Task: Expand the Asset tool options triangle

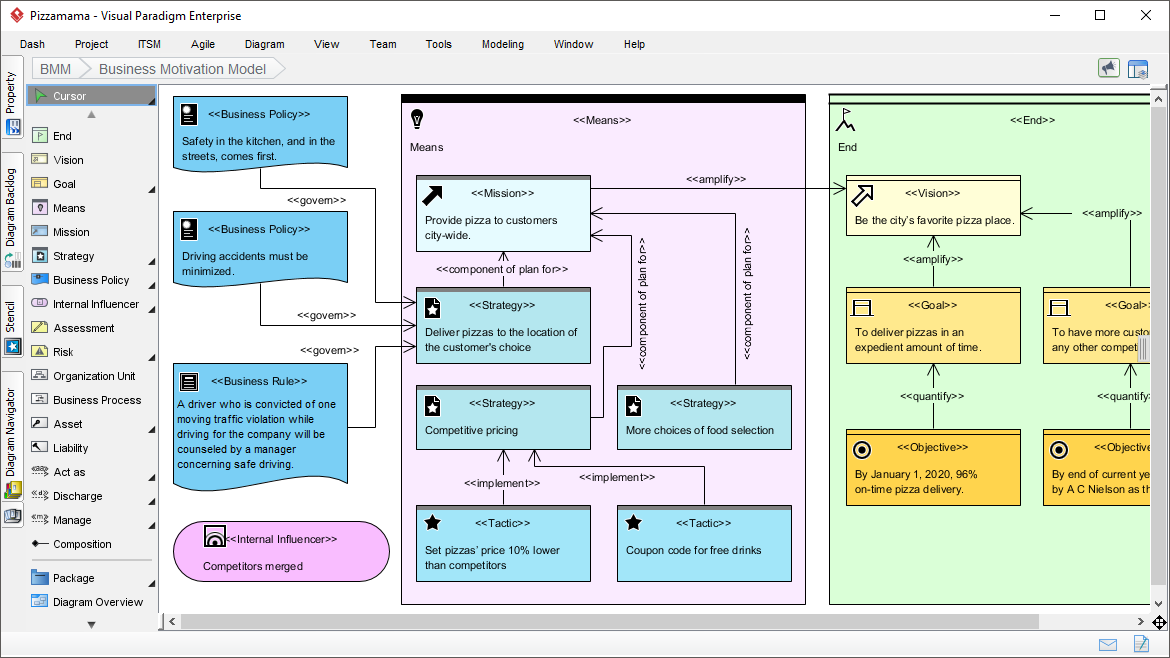Action: point(151,430)
